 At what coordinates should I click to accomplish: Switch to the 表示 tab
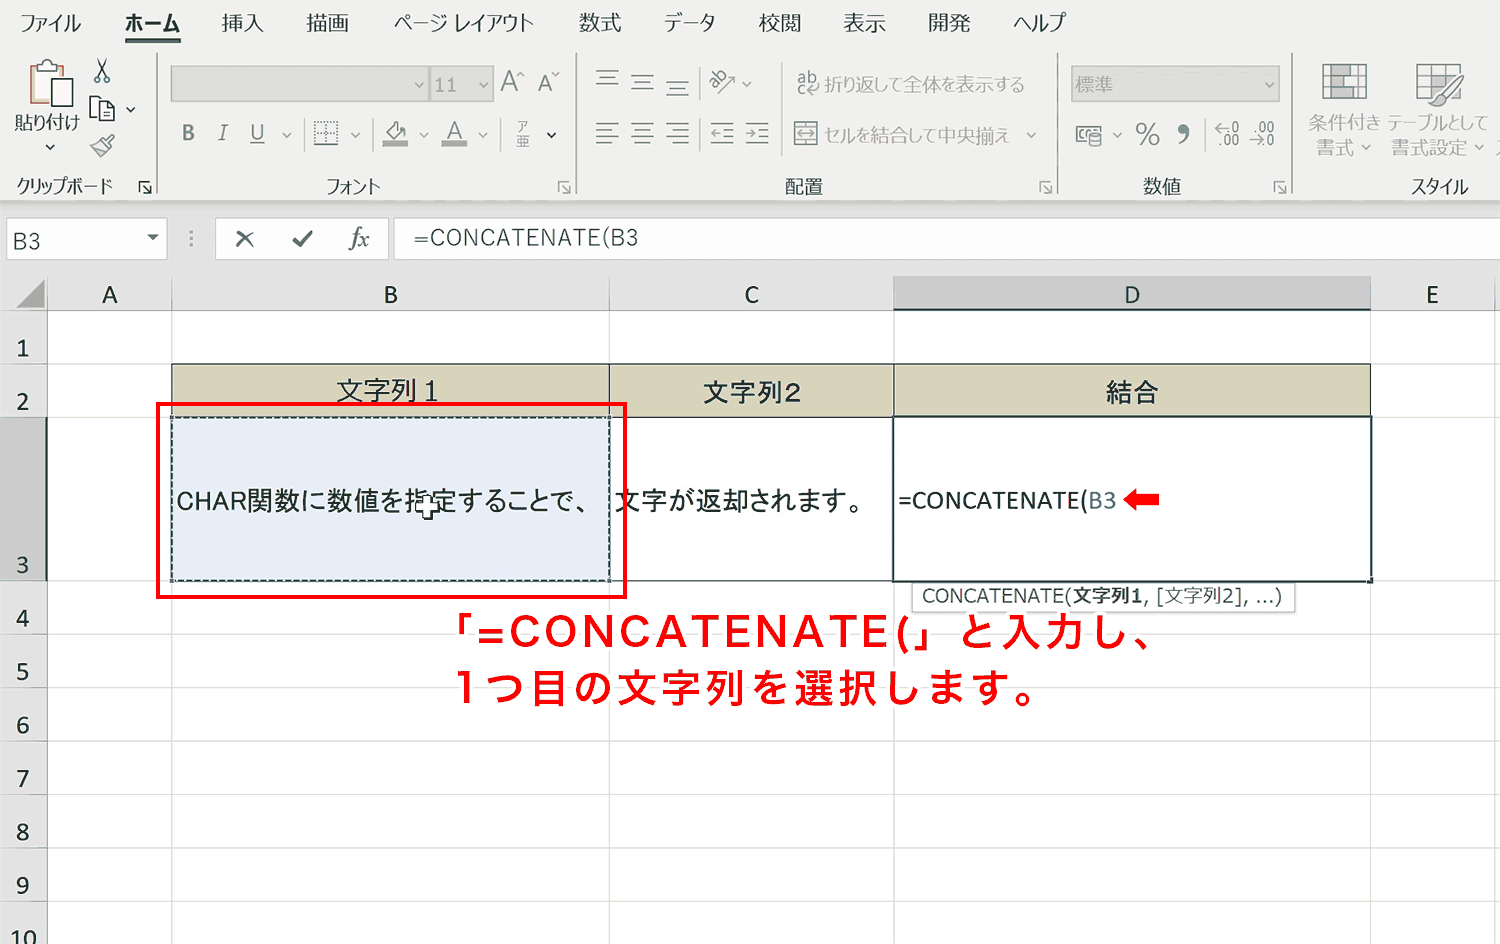point(864,23)
